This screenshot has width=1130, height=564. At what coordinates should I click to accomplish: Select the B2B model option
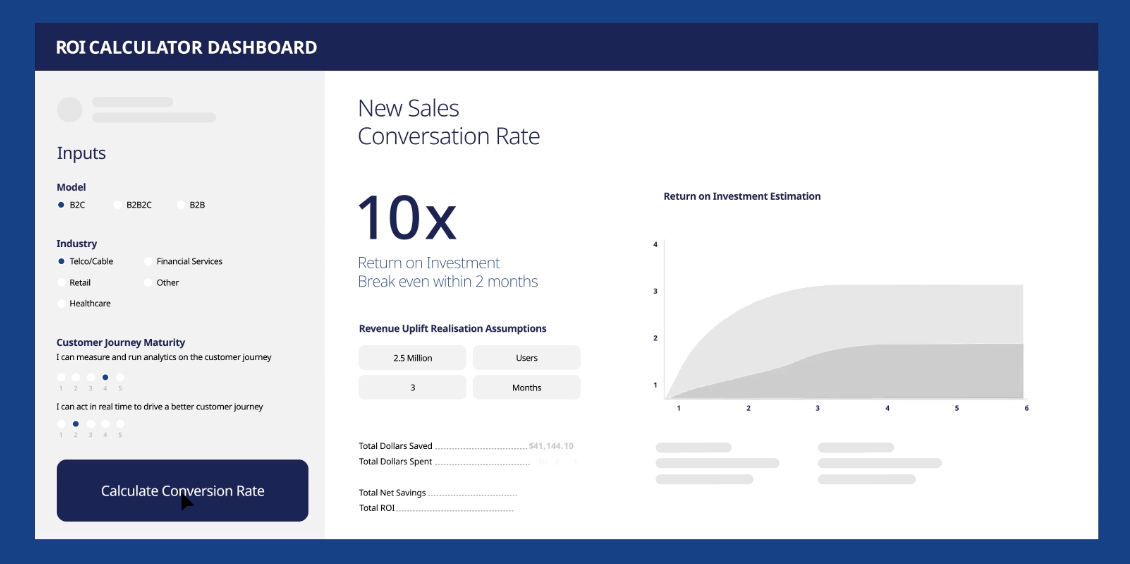181,205
